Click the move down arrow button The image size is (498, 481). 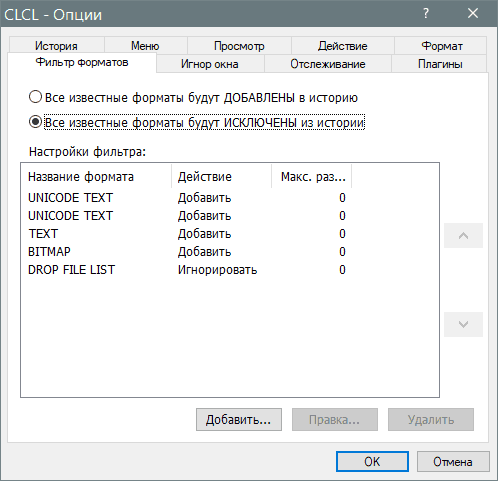coord(463,324)
